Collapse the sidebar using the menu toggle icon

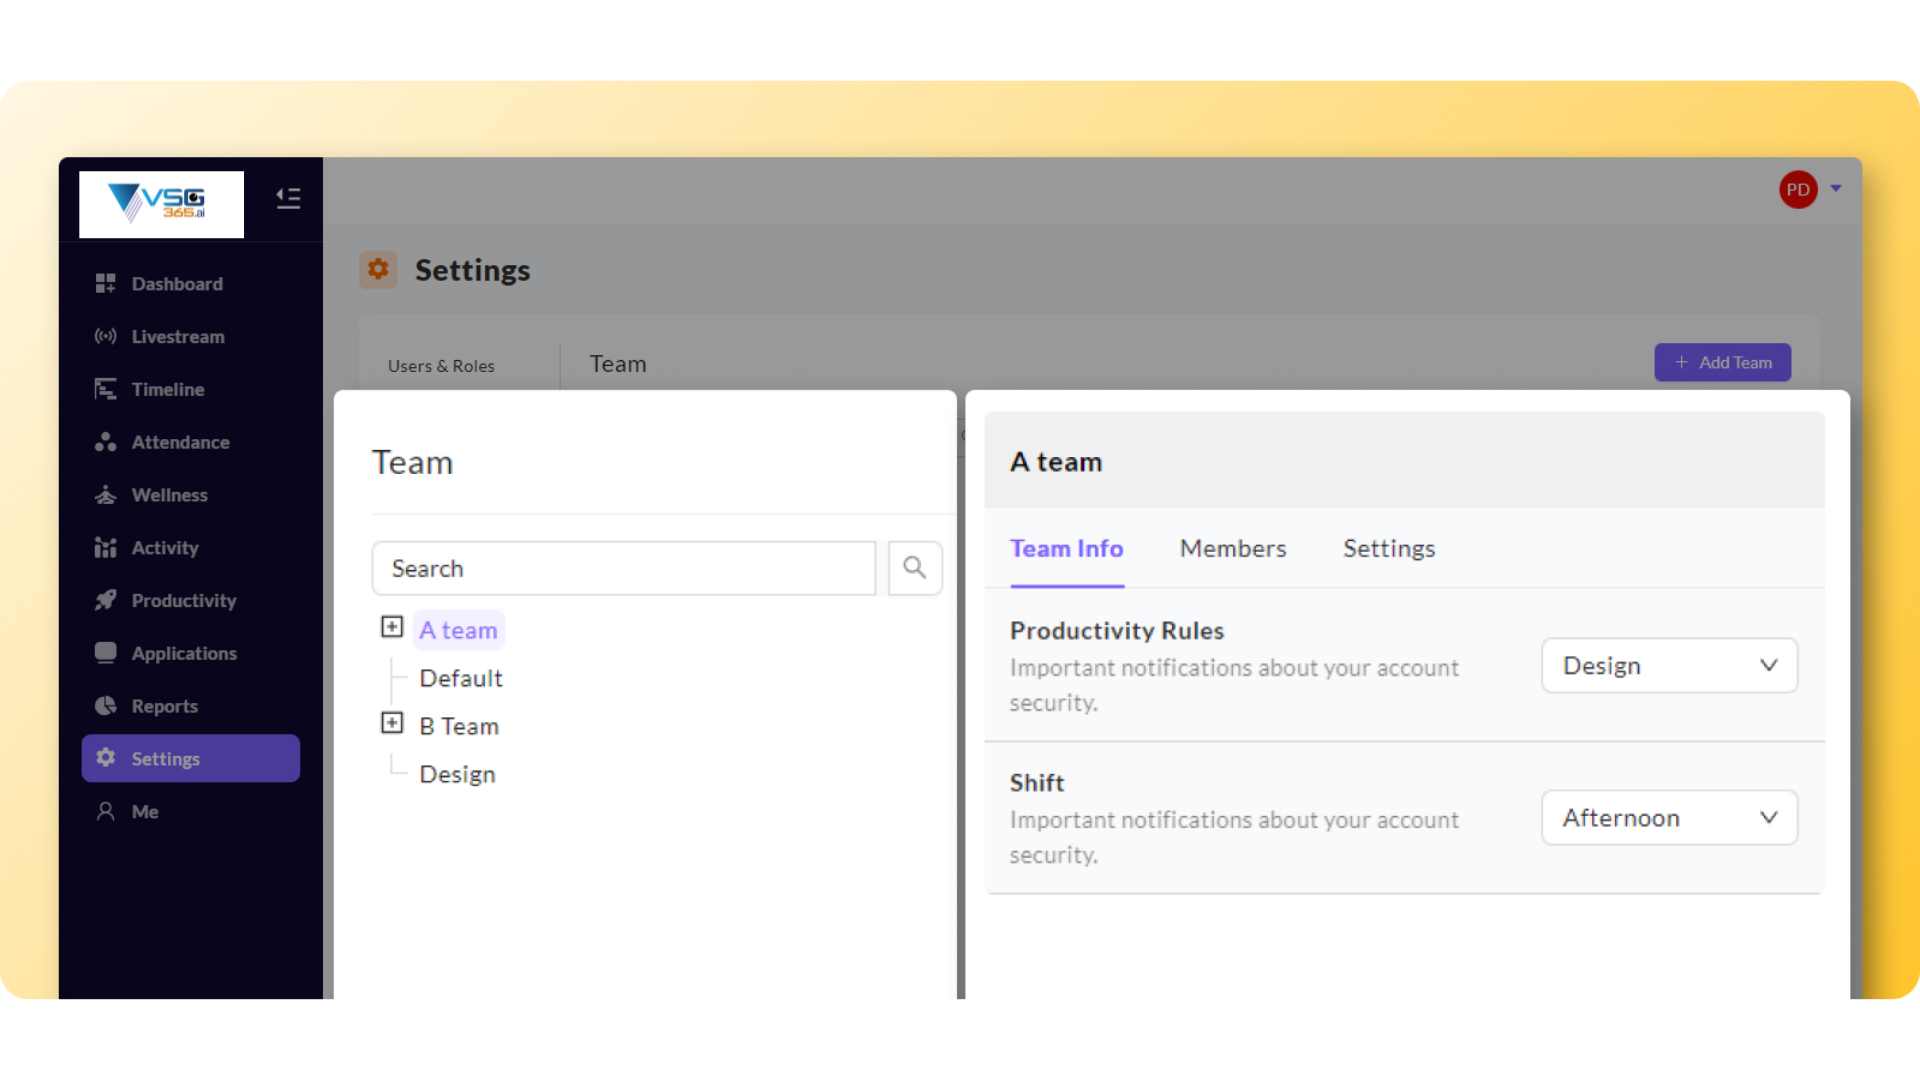pos(288,198)
